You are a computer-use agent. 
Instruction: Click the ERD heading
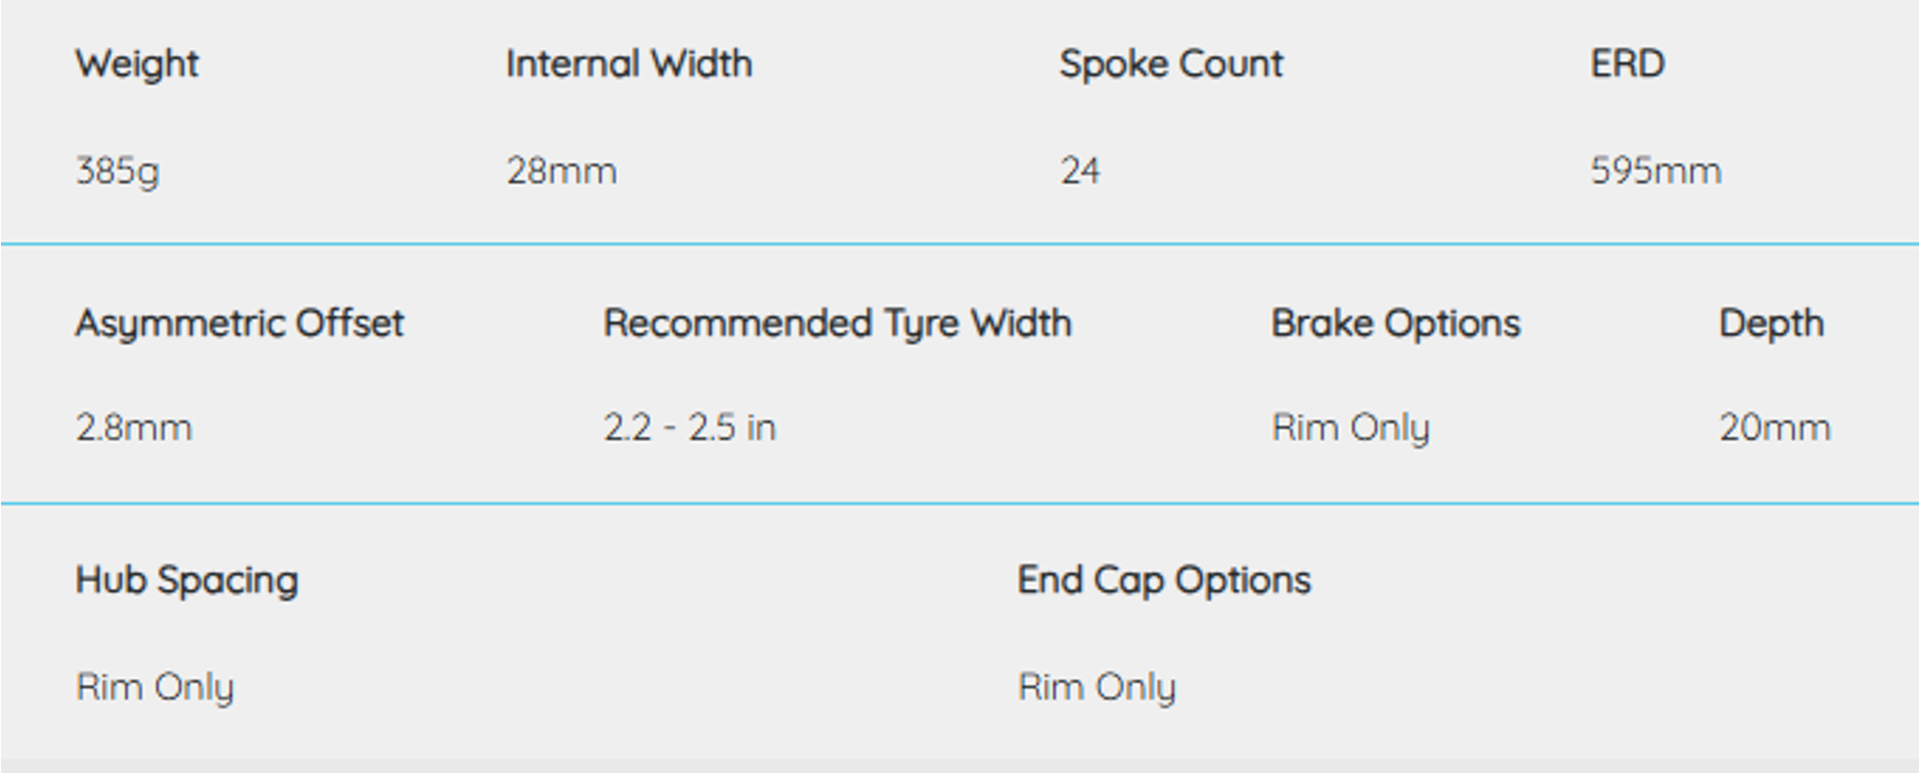coord(1627,64)
